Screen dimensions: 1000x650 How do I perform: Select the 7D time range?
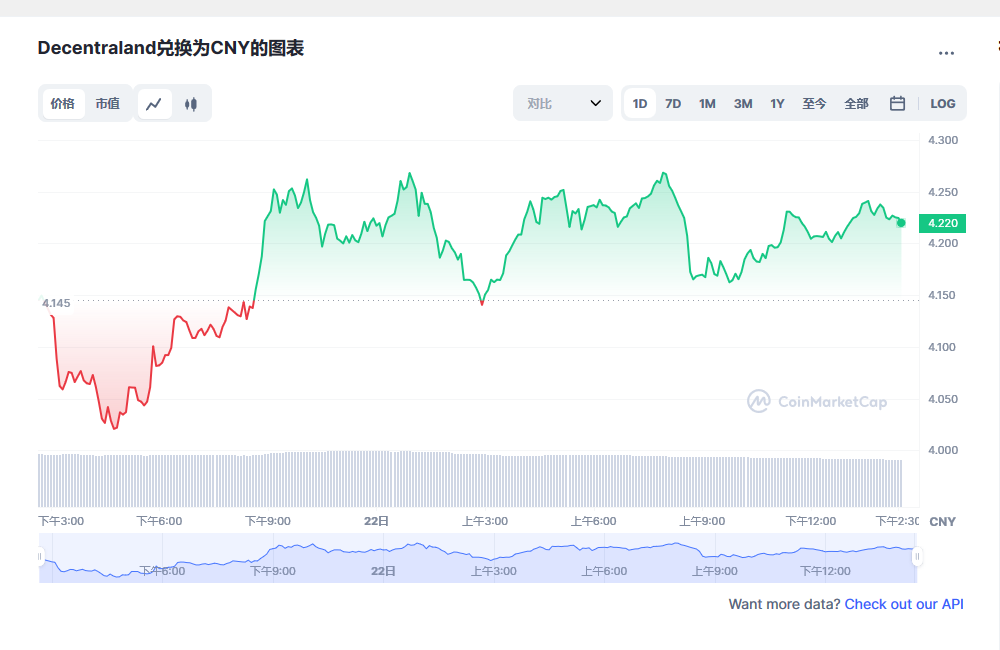(x=673, y=104)
